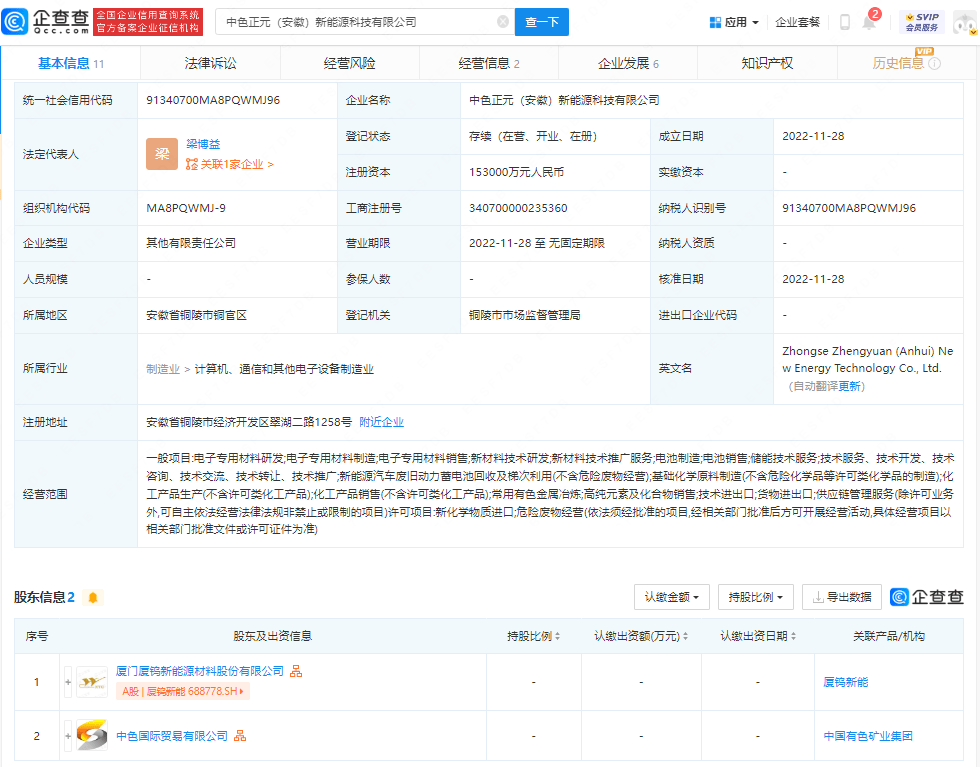Switch to 企业发展 tab
The image size is (980, 767).
coord(628,63)
